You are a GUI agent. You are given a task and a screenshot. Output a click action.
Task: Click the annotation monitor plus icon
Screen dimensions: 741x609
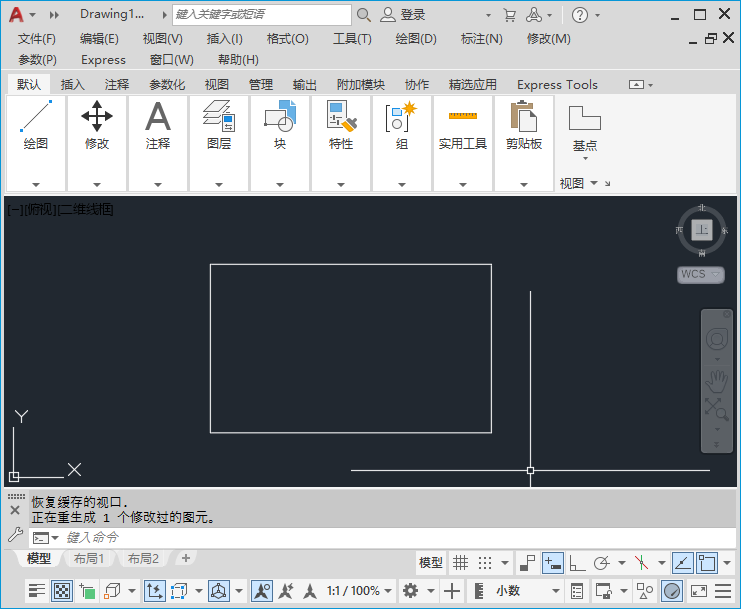[452, 591]
